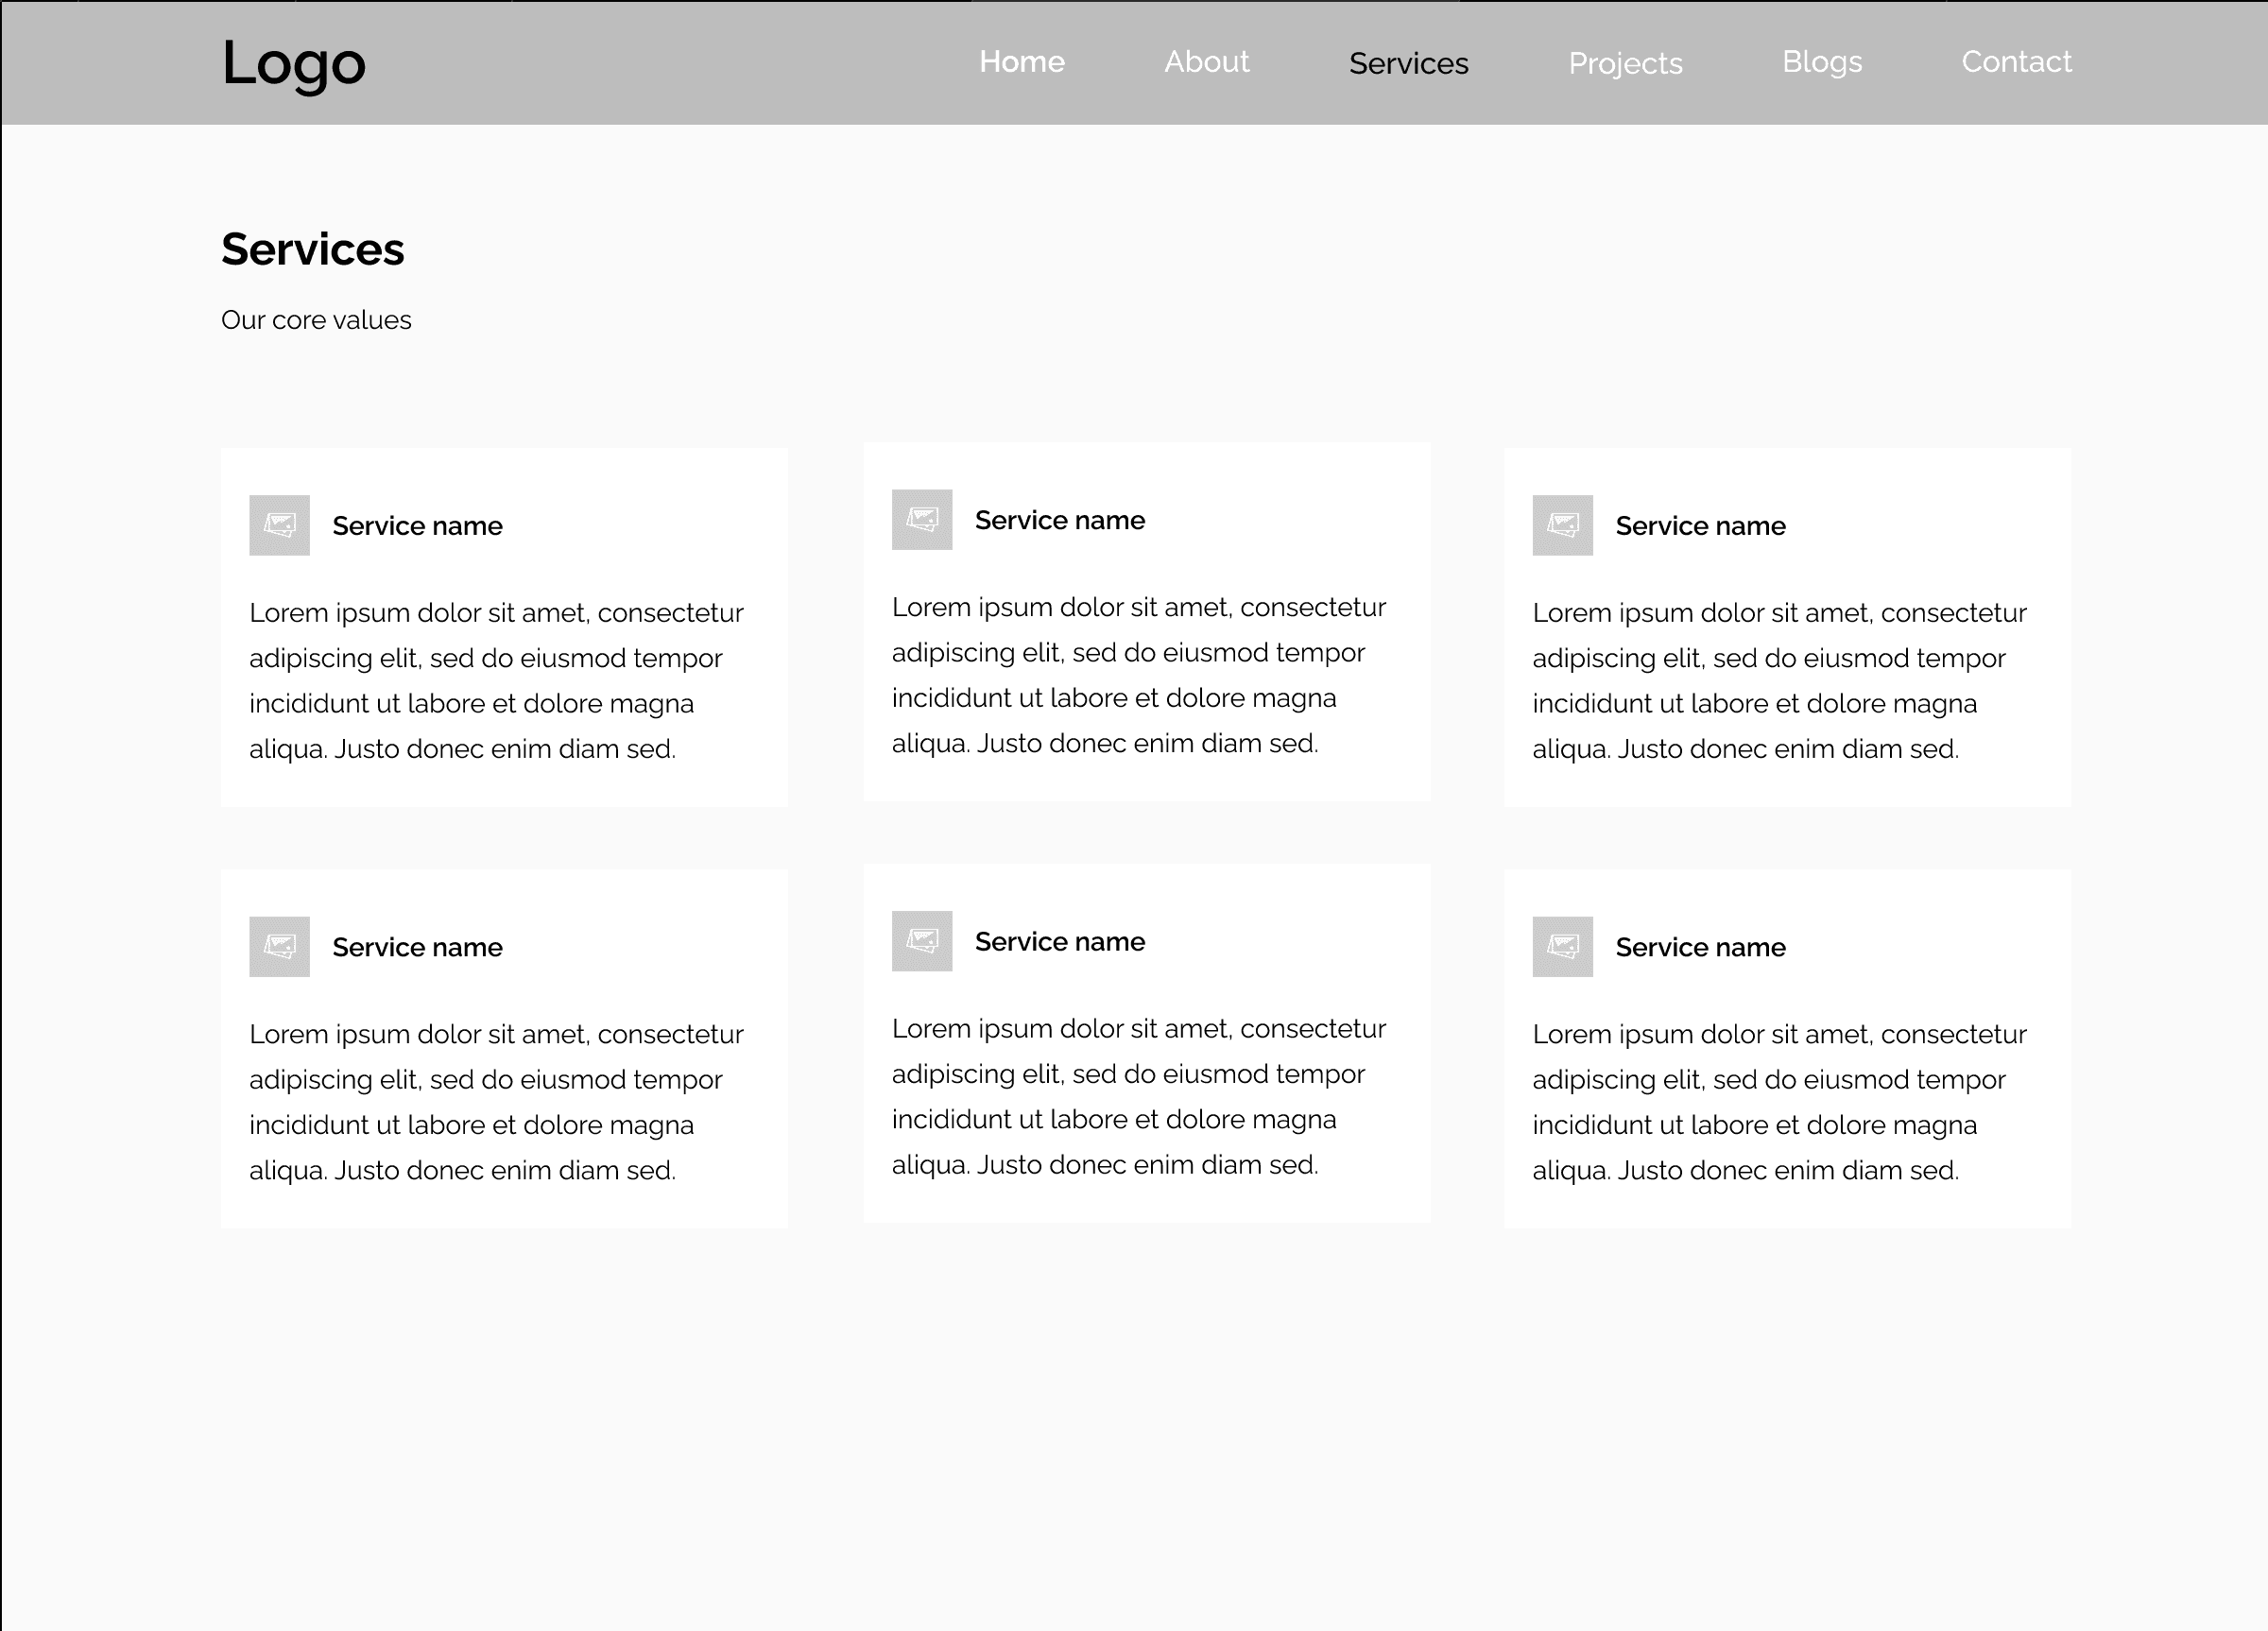The height and width of the screenshot is (1631, 2268).
Task: Click the Service name title in bottom-right card
Action: (x=1700, y=947)
